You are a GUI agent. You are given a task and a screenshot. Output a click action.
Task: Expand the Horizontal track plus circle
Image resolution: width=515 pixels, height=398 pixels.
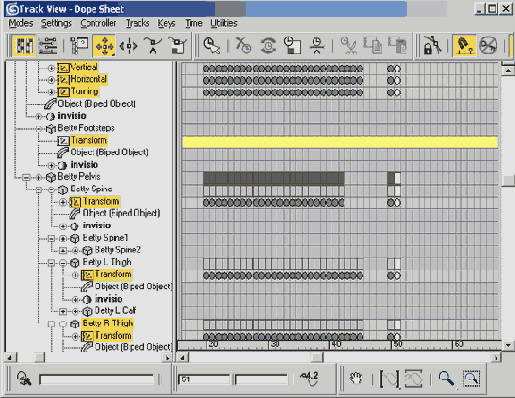point(51,80)
